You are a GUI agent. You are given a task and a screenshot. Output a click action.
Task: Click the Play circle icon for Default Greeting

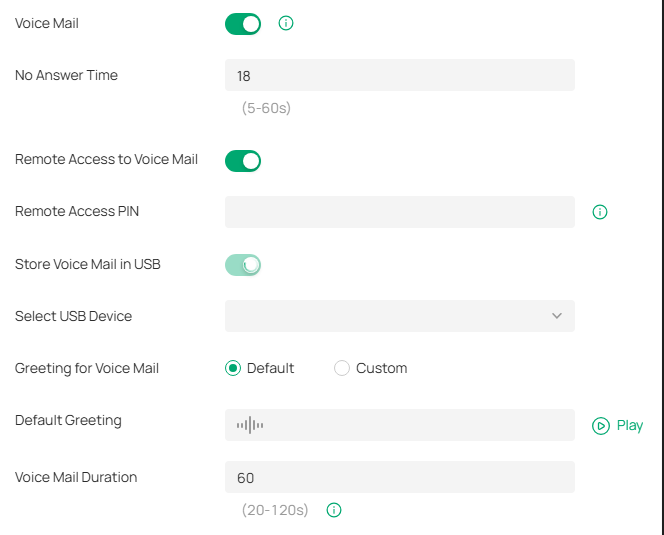coord(601,425)
